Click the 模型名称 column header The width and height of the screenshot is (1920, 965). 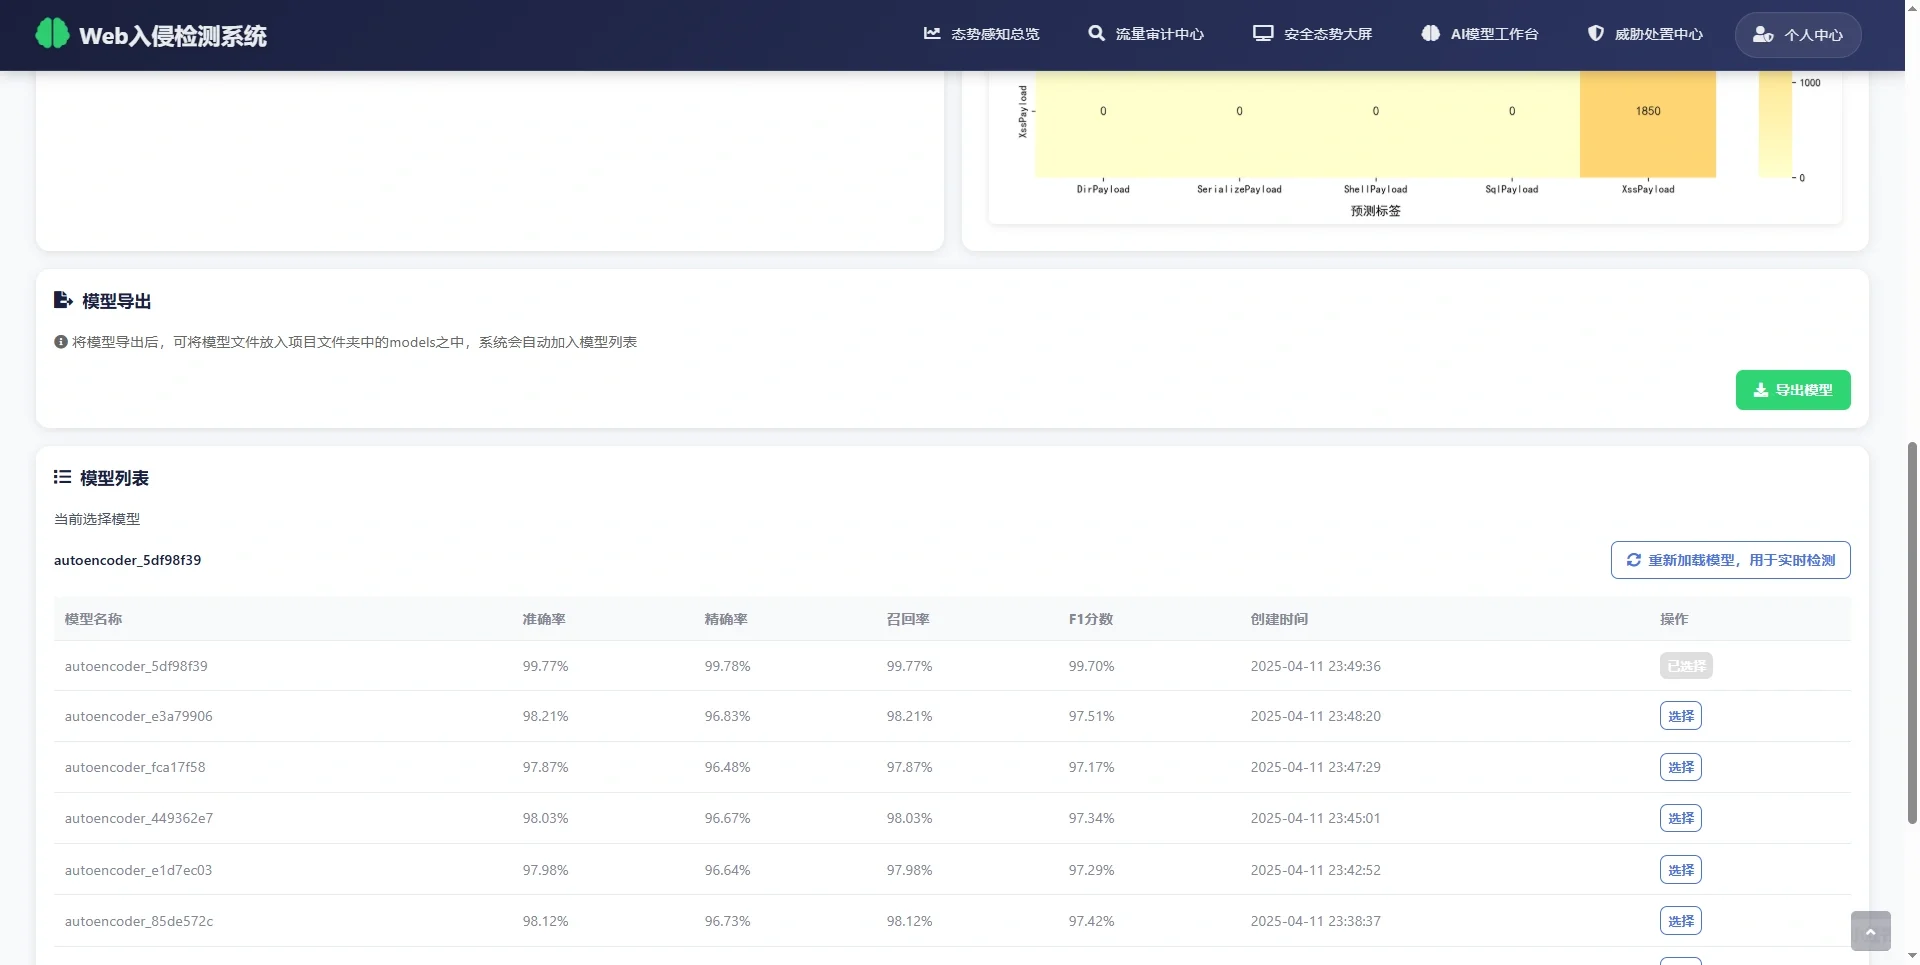[x=93, y=619]
